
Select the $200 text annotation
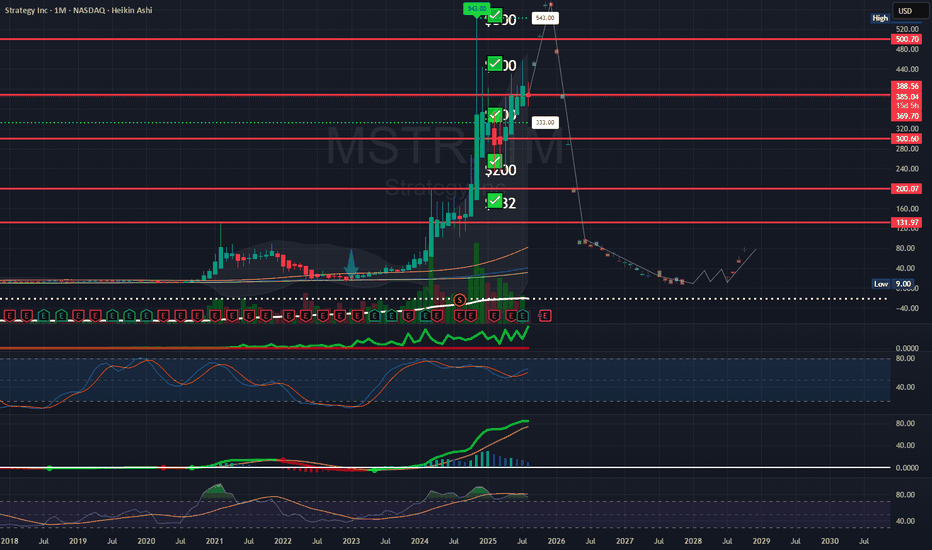click(500, 171)
